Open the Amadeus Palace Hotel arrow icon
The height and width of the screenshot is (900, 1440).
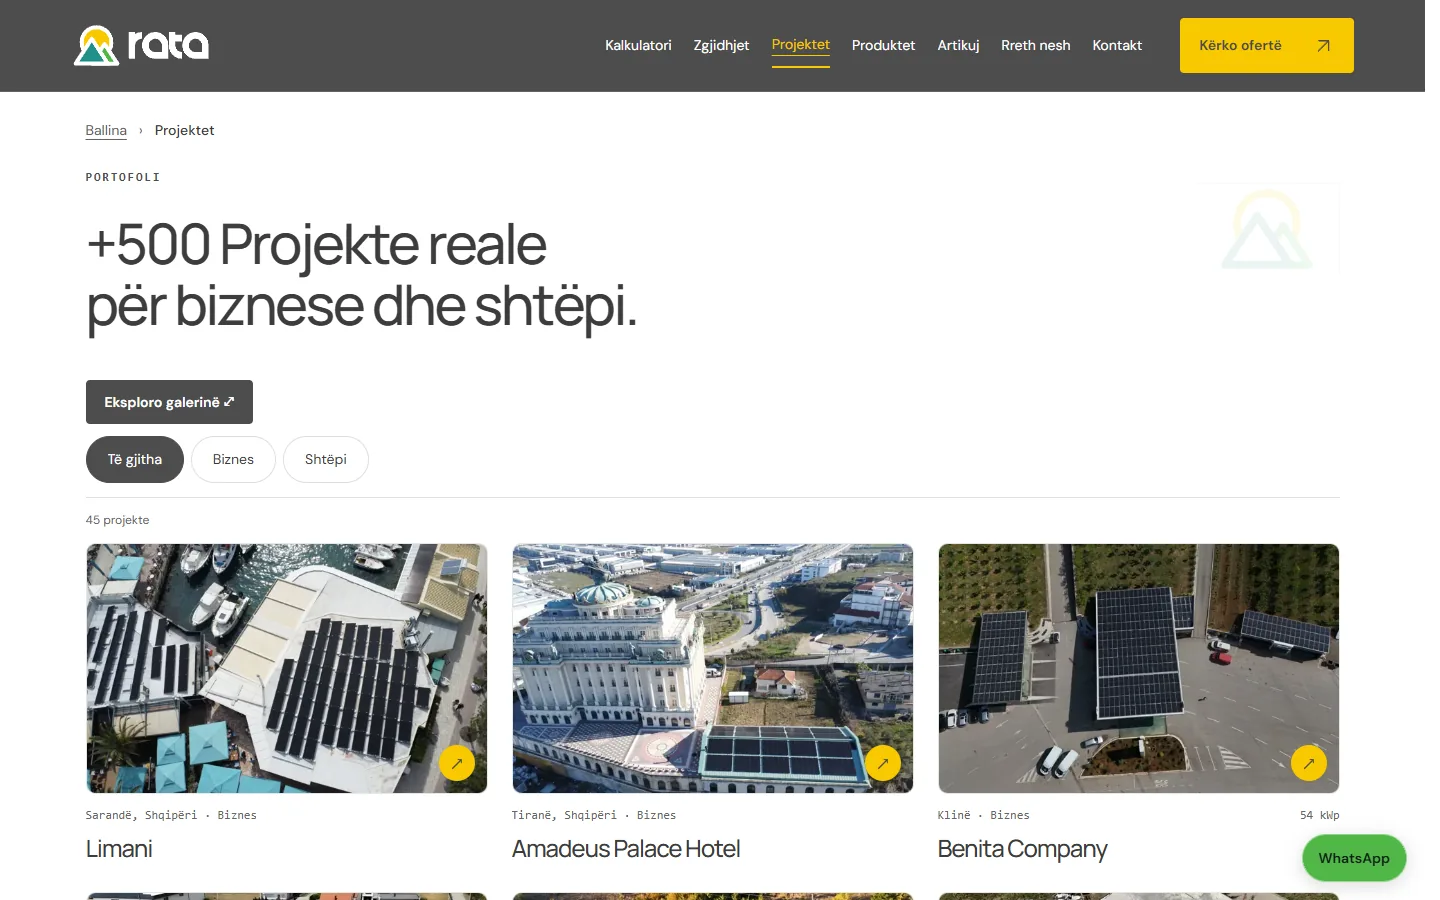(883, 763)
